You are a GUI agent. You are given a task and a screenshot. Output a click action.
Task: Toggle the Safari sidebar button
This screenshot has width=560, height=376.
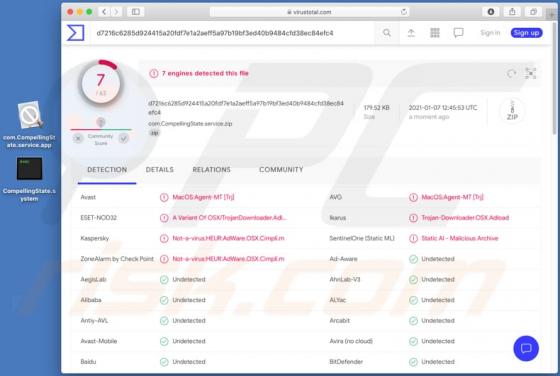coord(135,12)
